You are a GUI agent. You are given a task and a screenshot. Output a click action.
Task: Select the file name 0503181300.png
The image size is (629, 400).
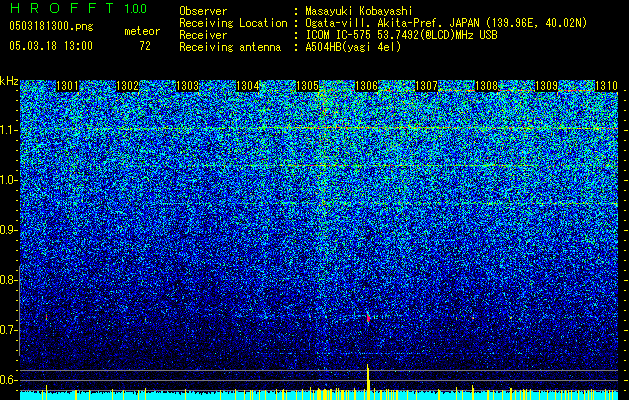pyautogui.click(x=51, y=26)
